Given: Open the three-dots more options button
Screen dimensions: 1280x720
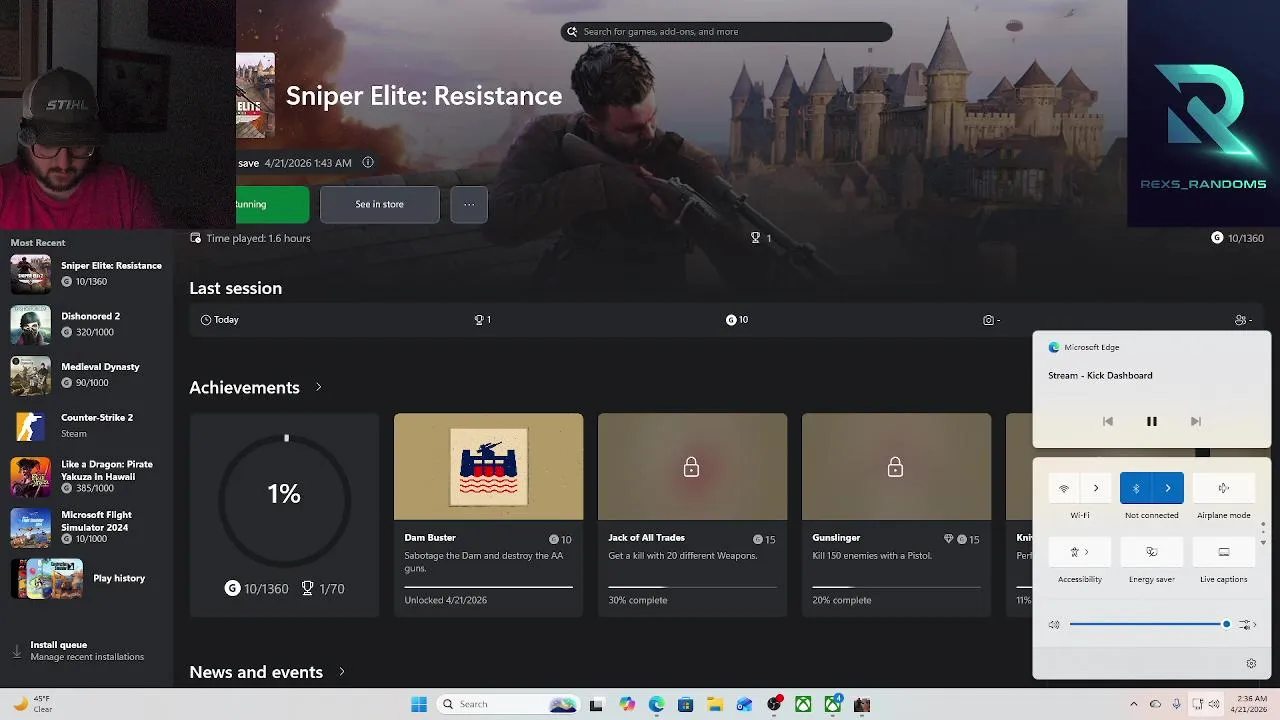Looking at the screenshot, I should pos(469,204).
